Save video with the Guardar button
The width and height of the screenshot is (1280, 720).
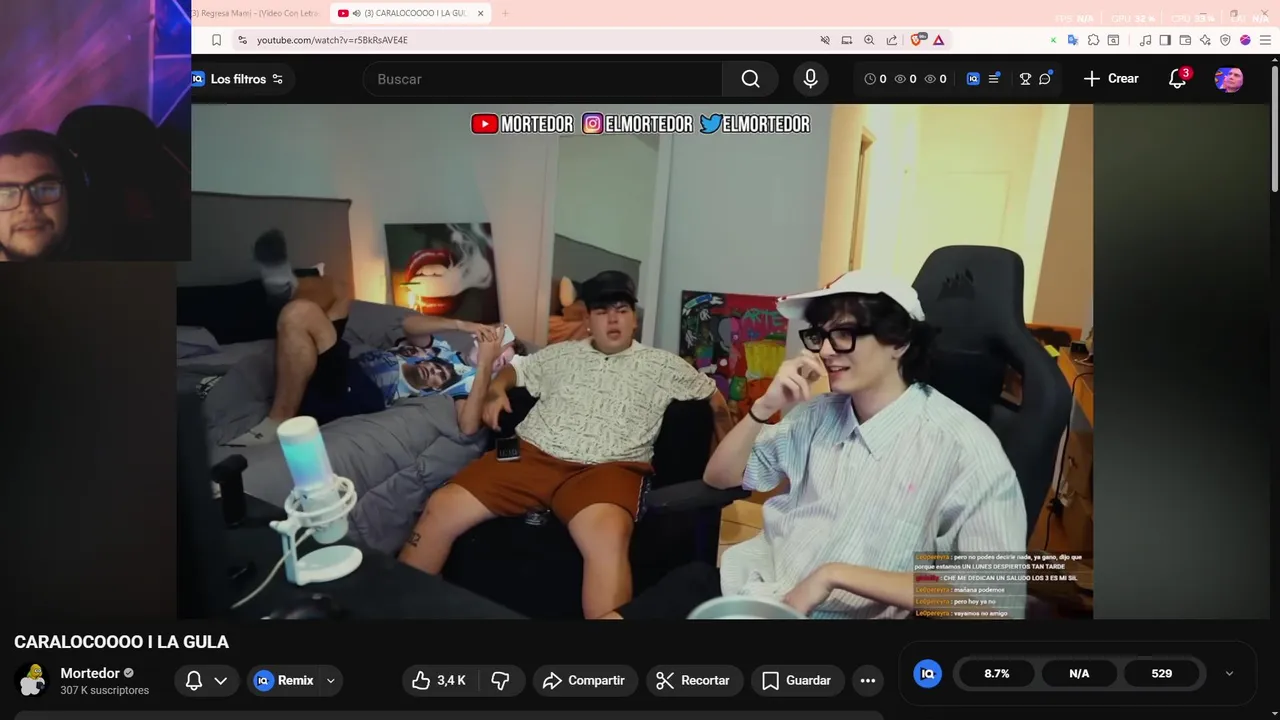click(x=797, y=680)
